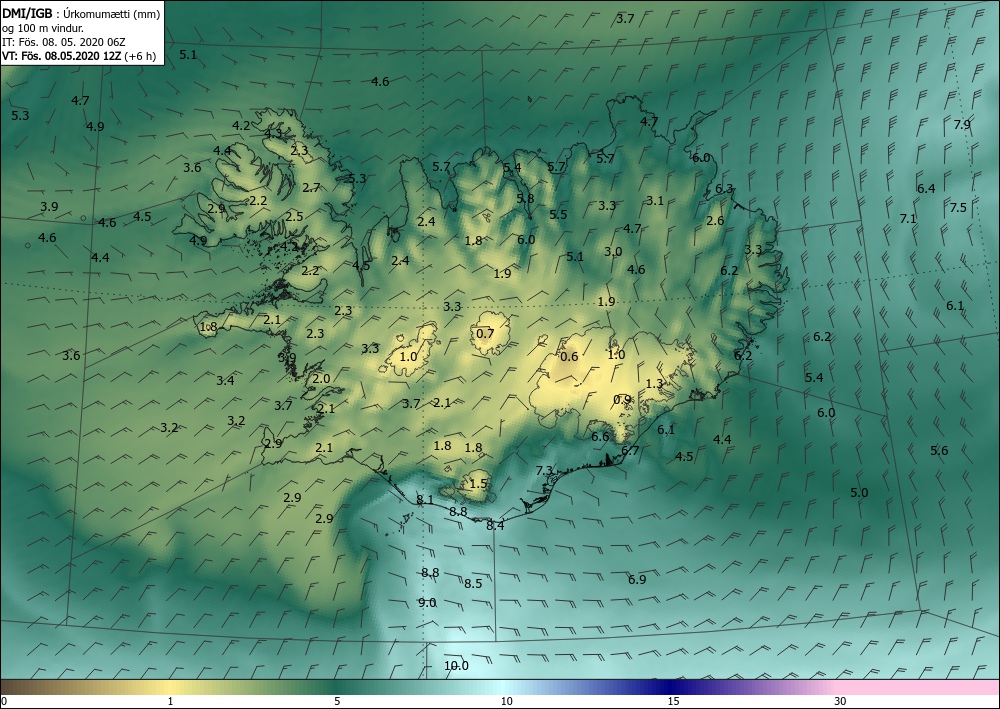The height and width of the screenshot is (709, 1000).
Task: Click the 'DMI/IGB : Úrkomumætti (mm)' title text
Action: click(x=80, y=14)
